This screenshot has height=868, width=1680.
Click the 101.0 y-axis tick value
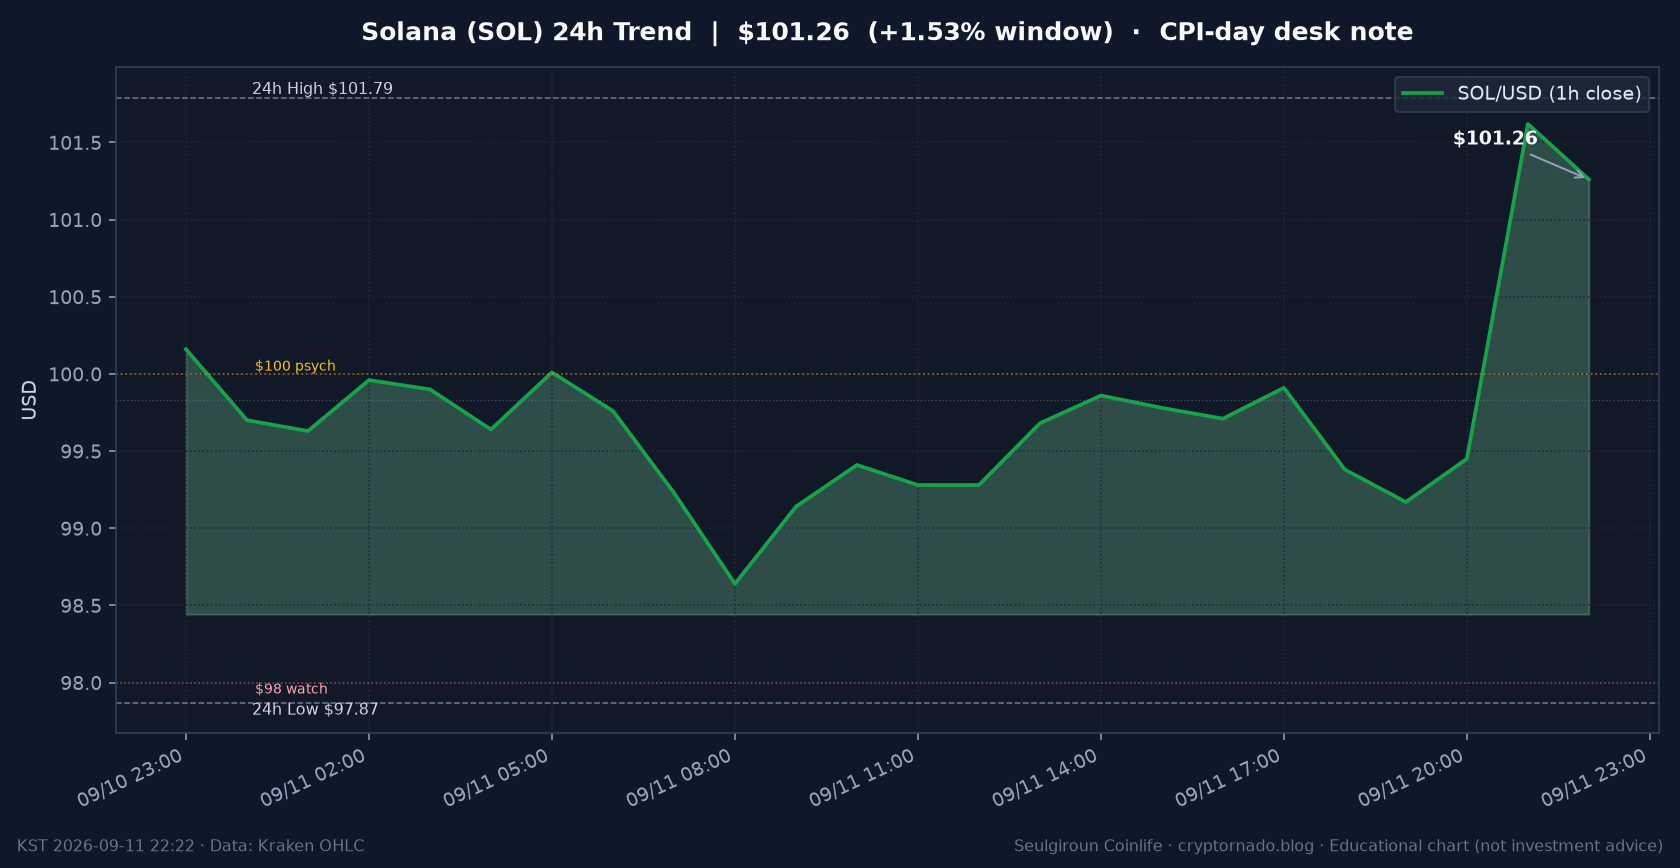point(76,220)
